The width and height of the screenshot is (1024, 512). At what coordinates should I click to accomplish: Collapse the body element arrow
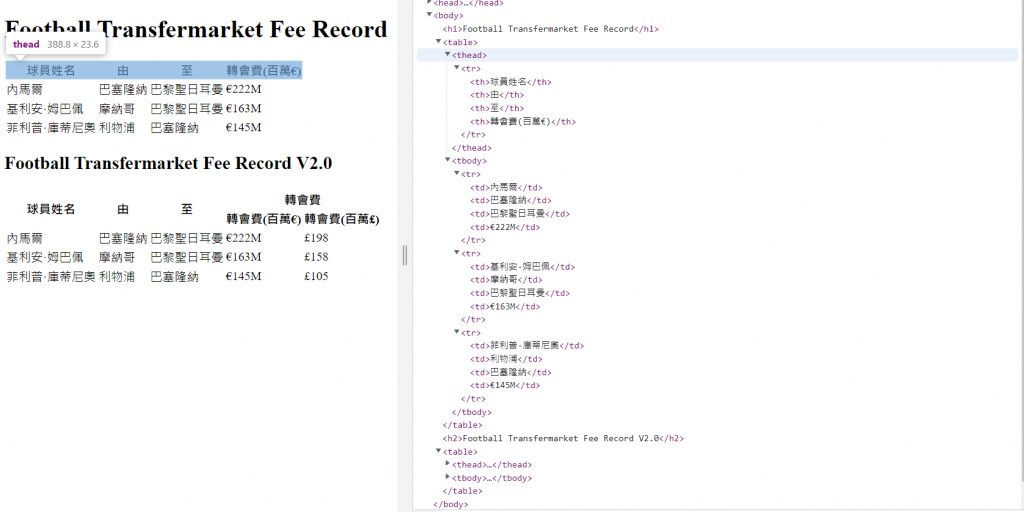(x=430, y=15)
